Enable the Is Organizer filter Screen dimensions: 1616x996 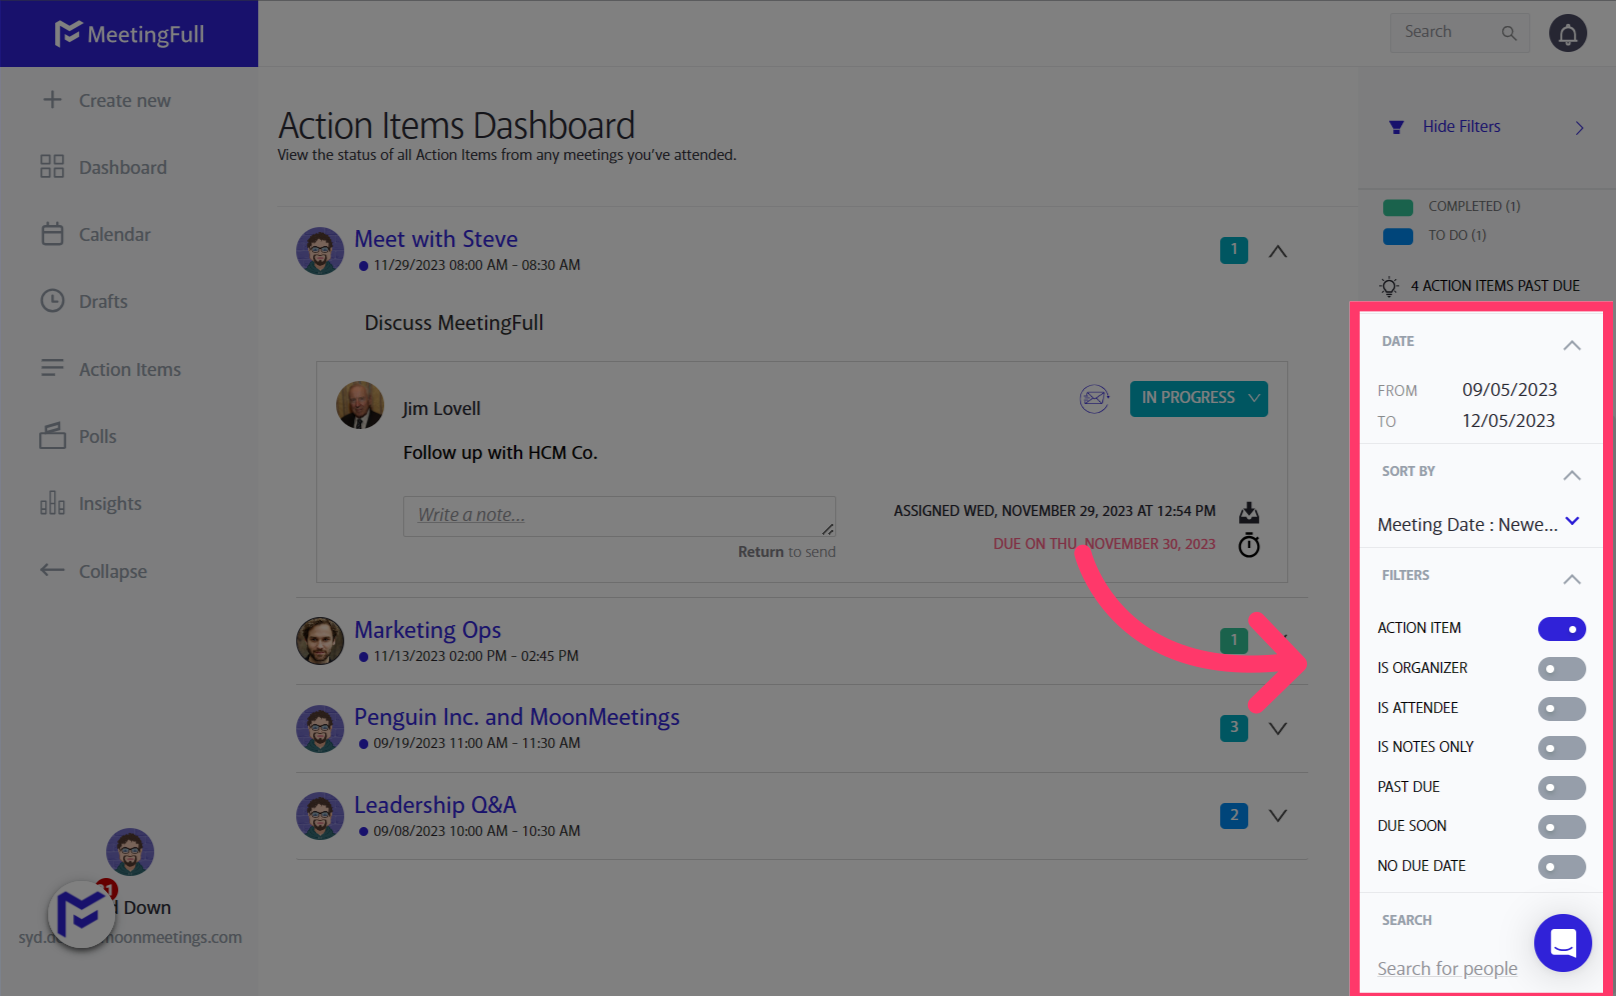(1561, 669)
